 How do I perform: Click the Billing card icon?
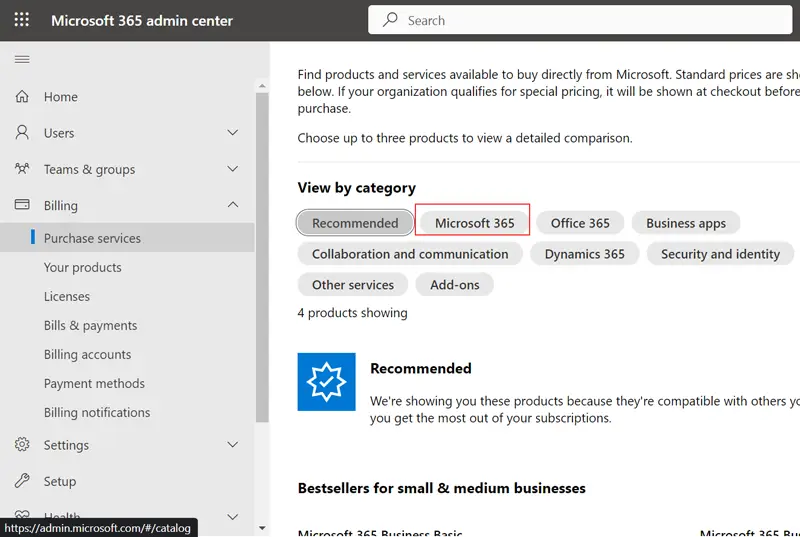(x=22, y=205)
